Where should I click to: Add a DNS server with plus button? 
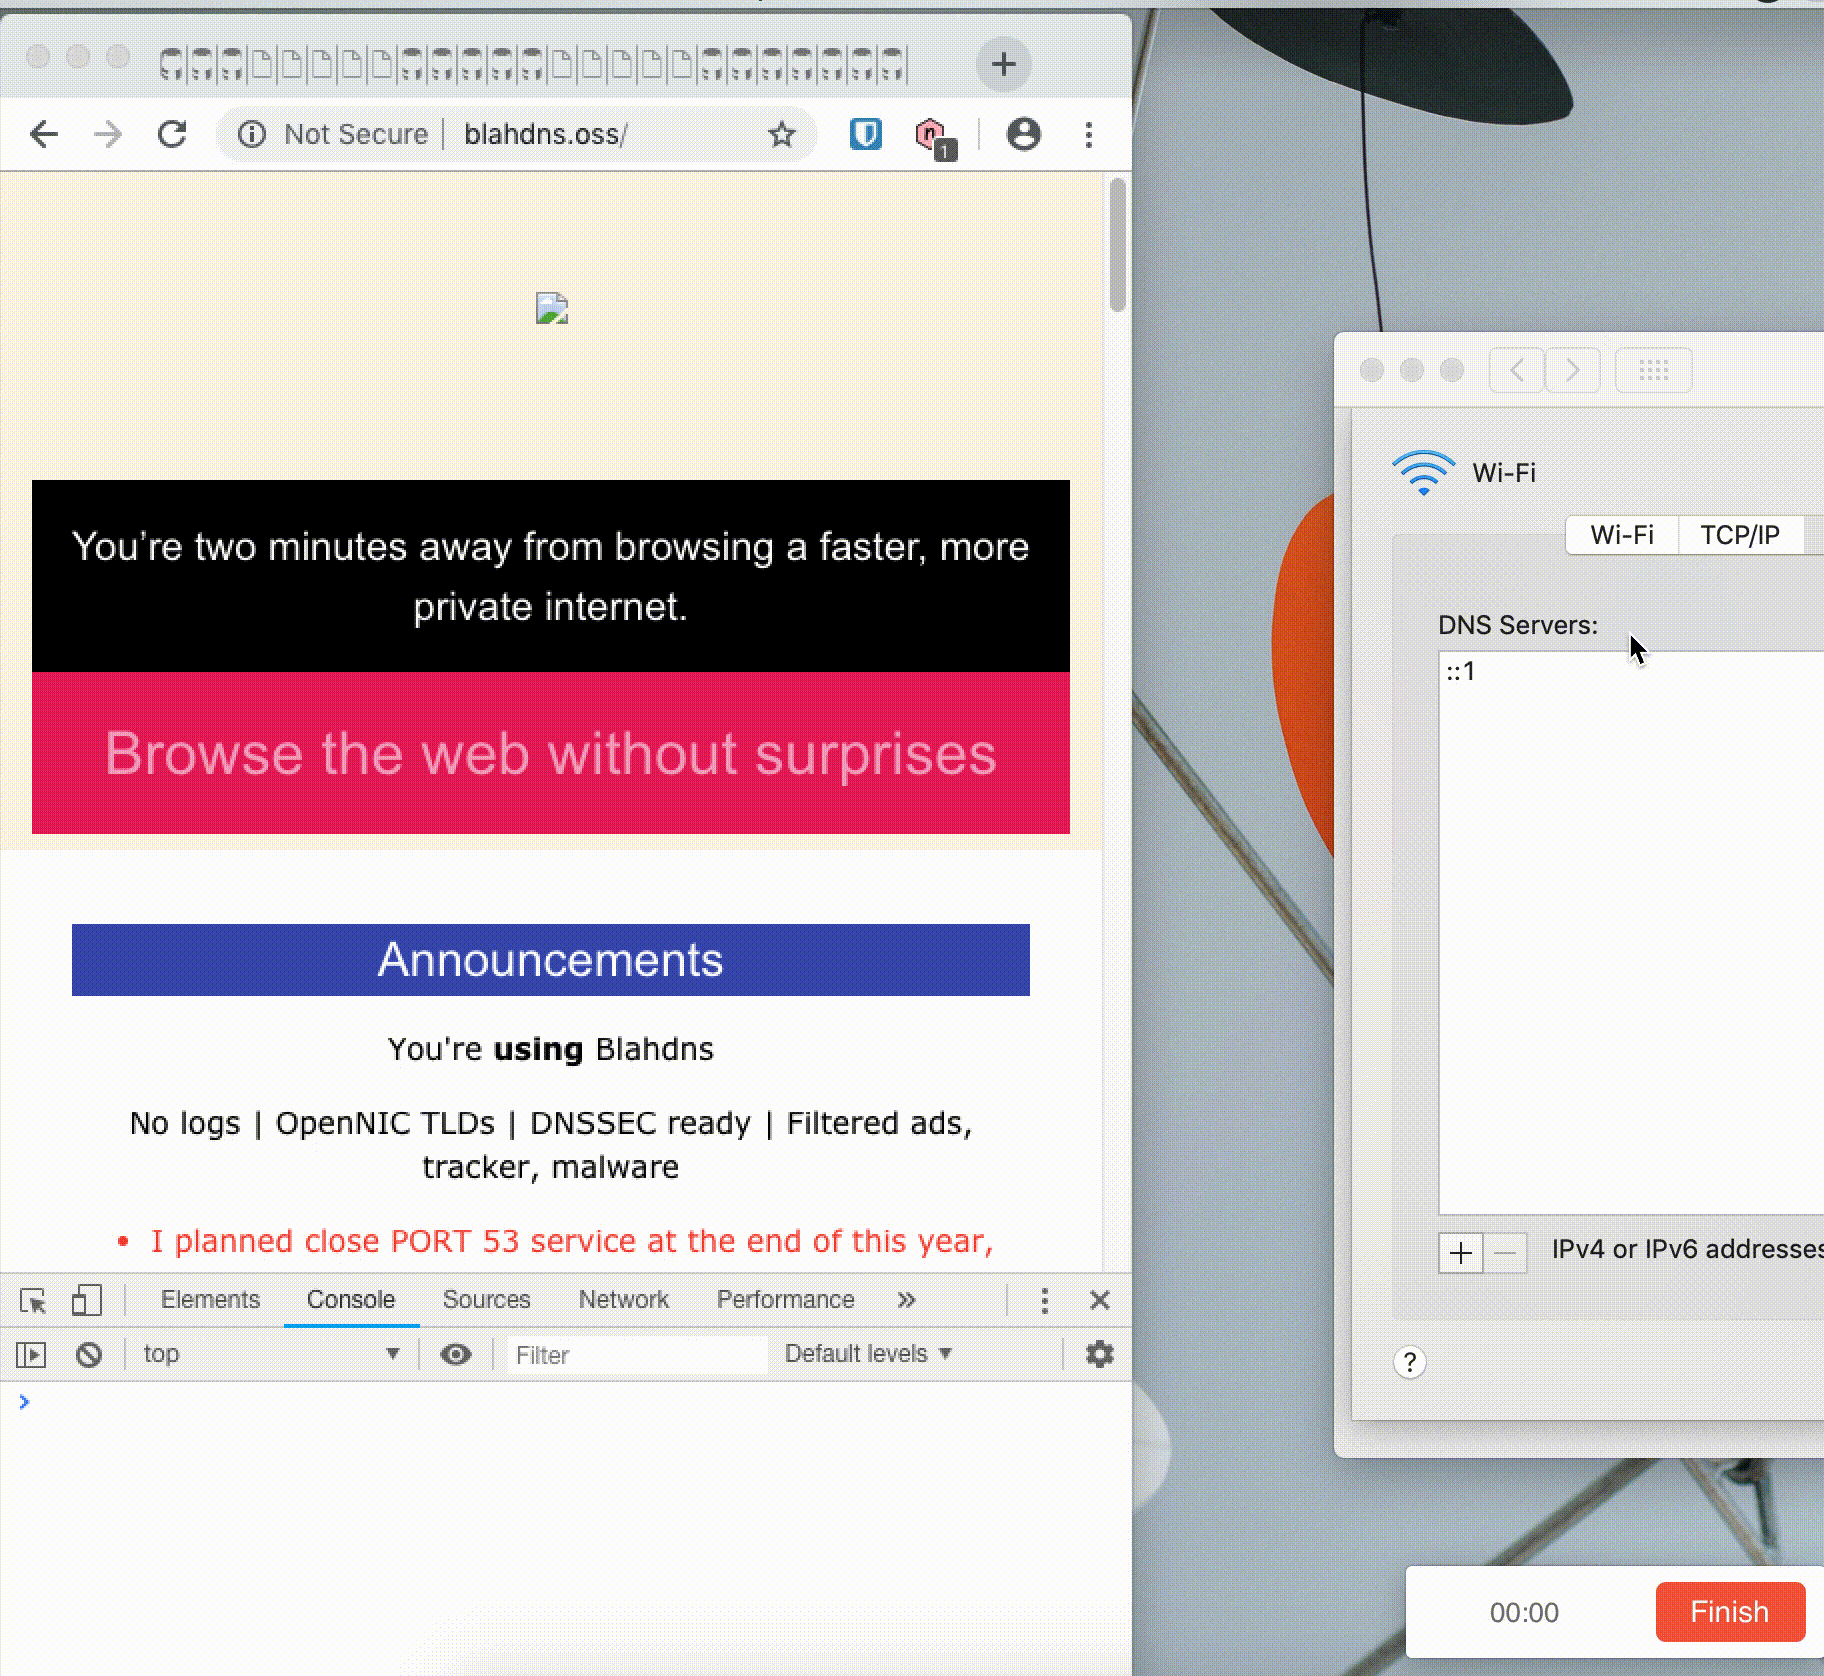1460,1252
